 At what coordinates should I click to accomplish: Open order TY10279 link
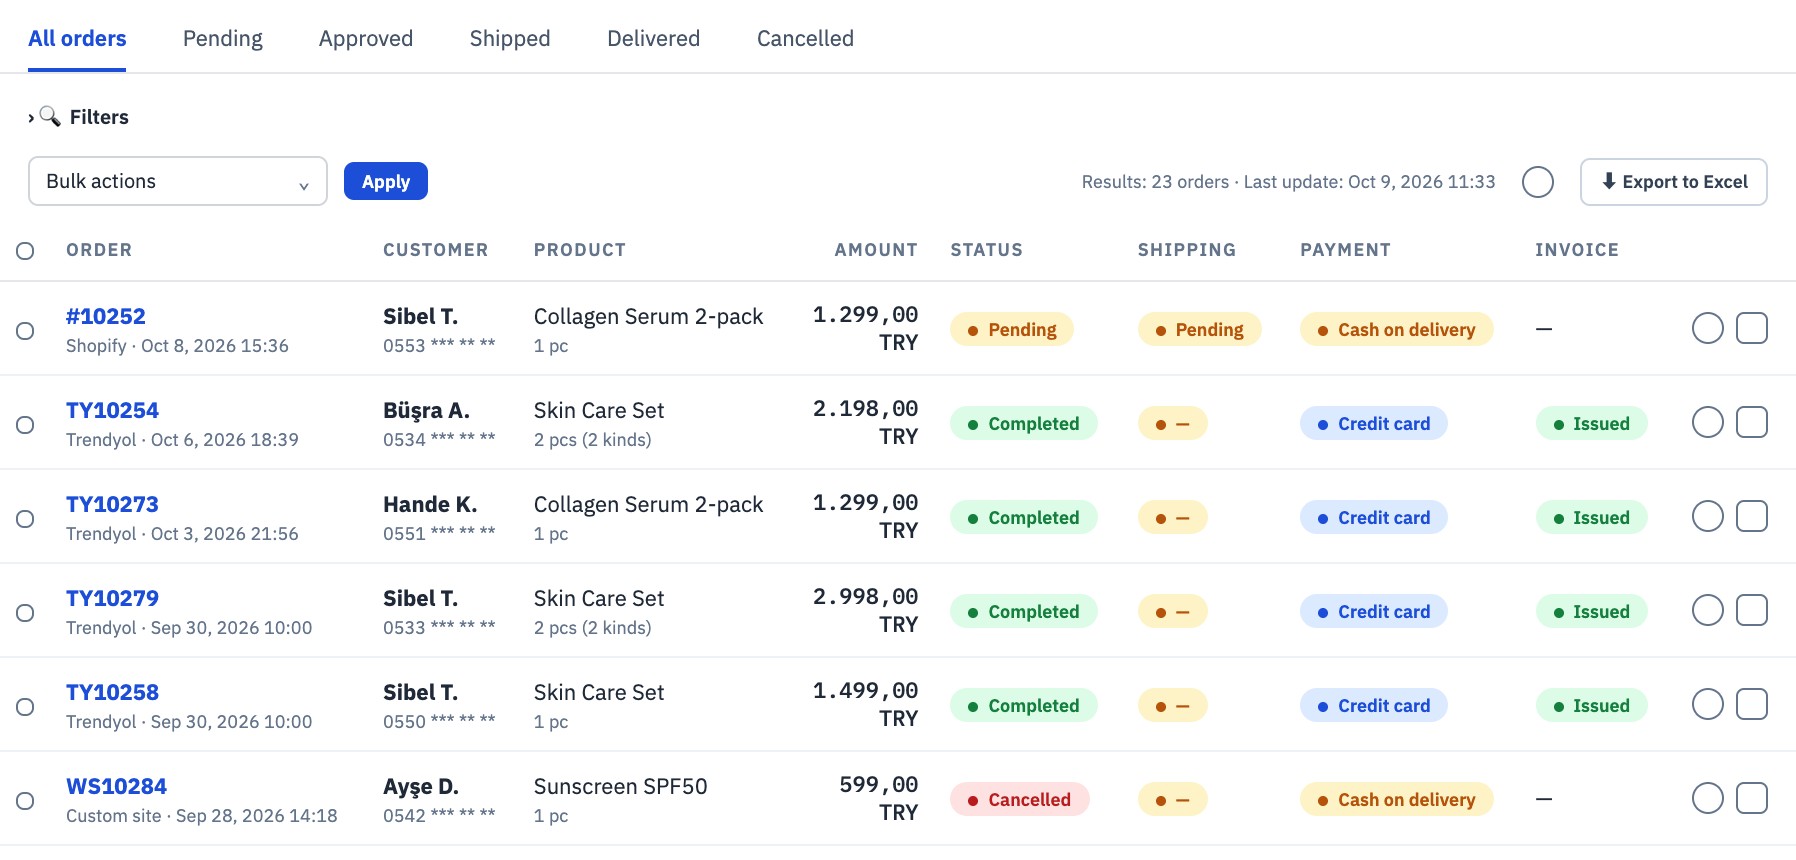112,598
